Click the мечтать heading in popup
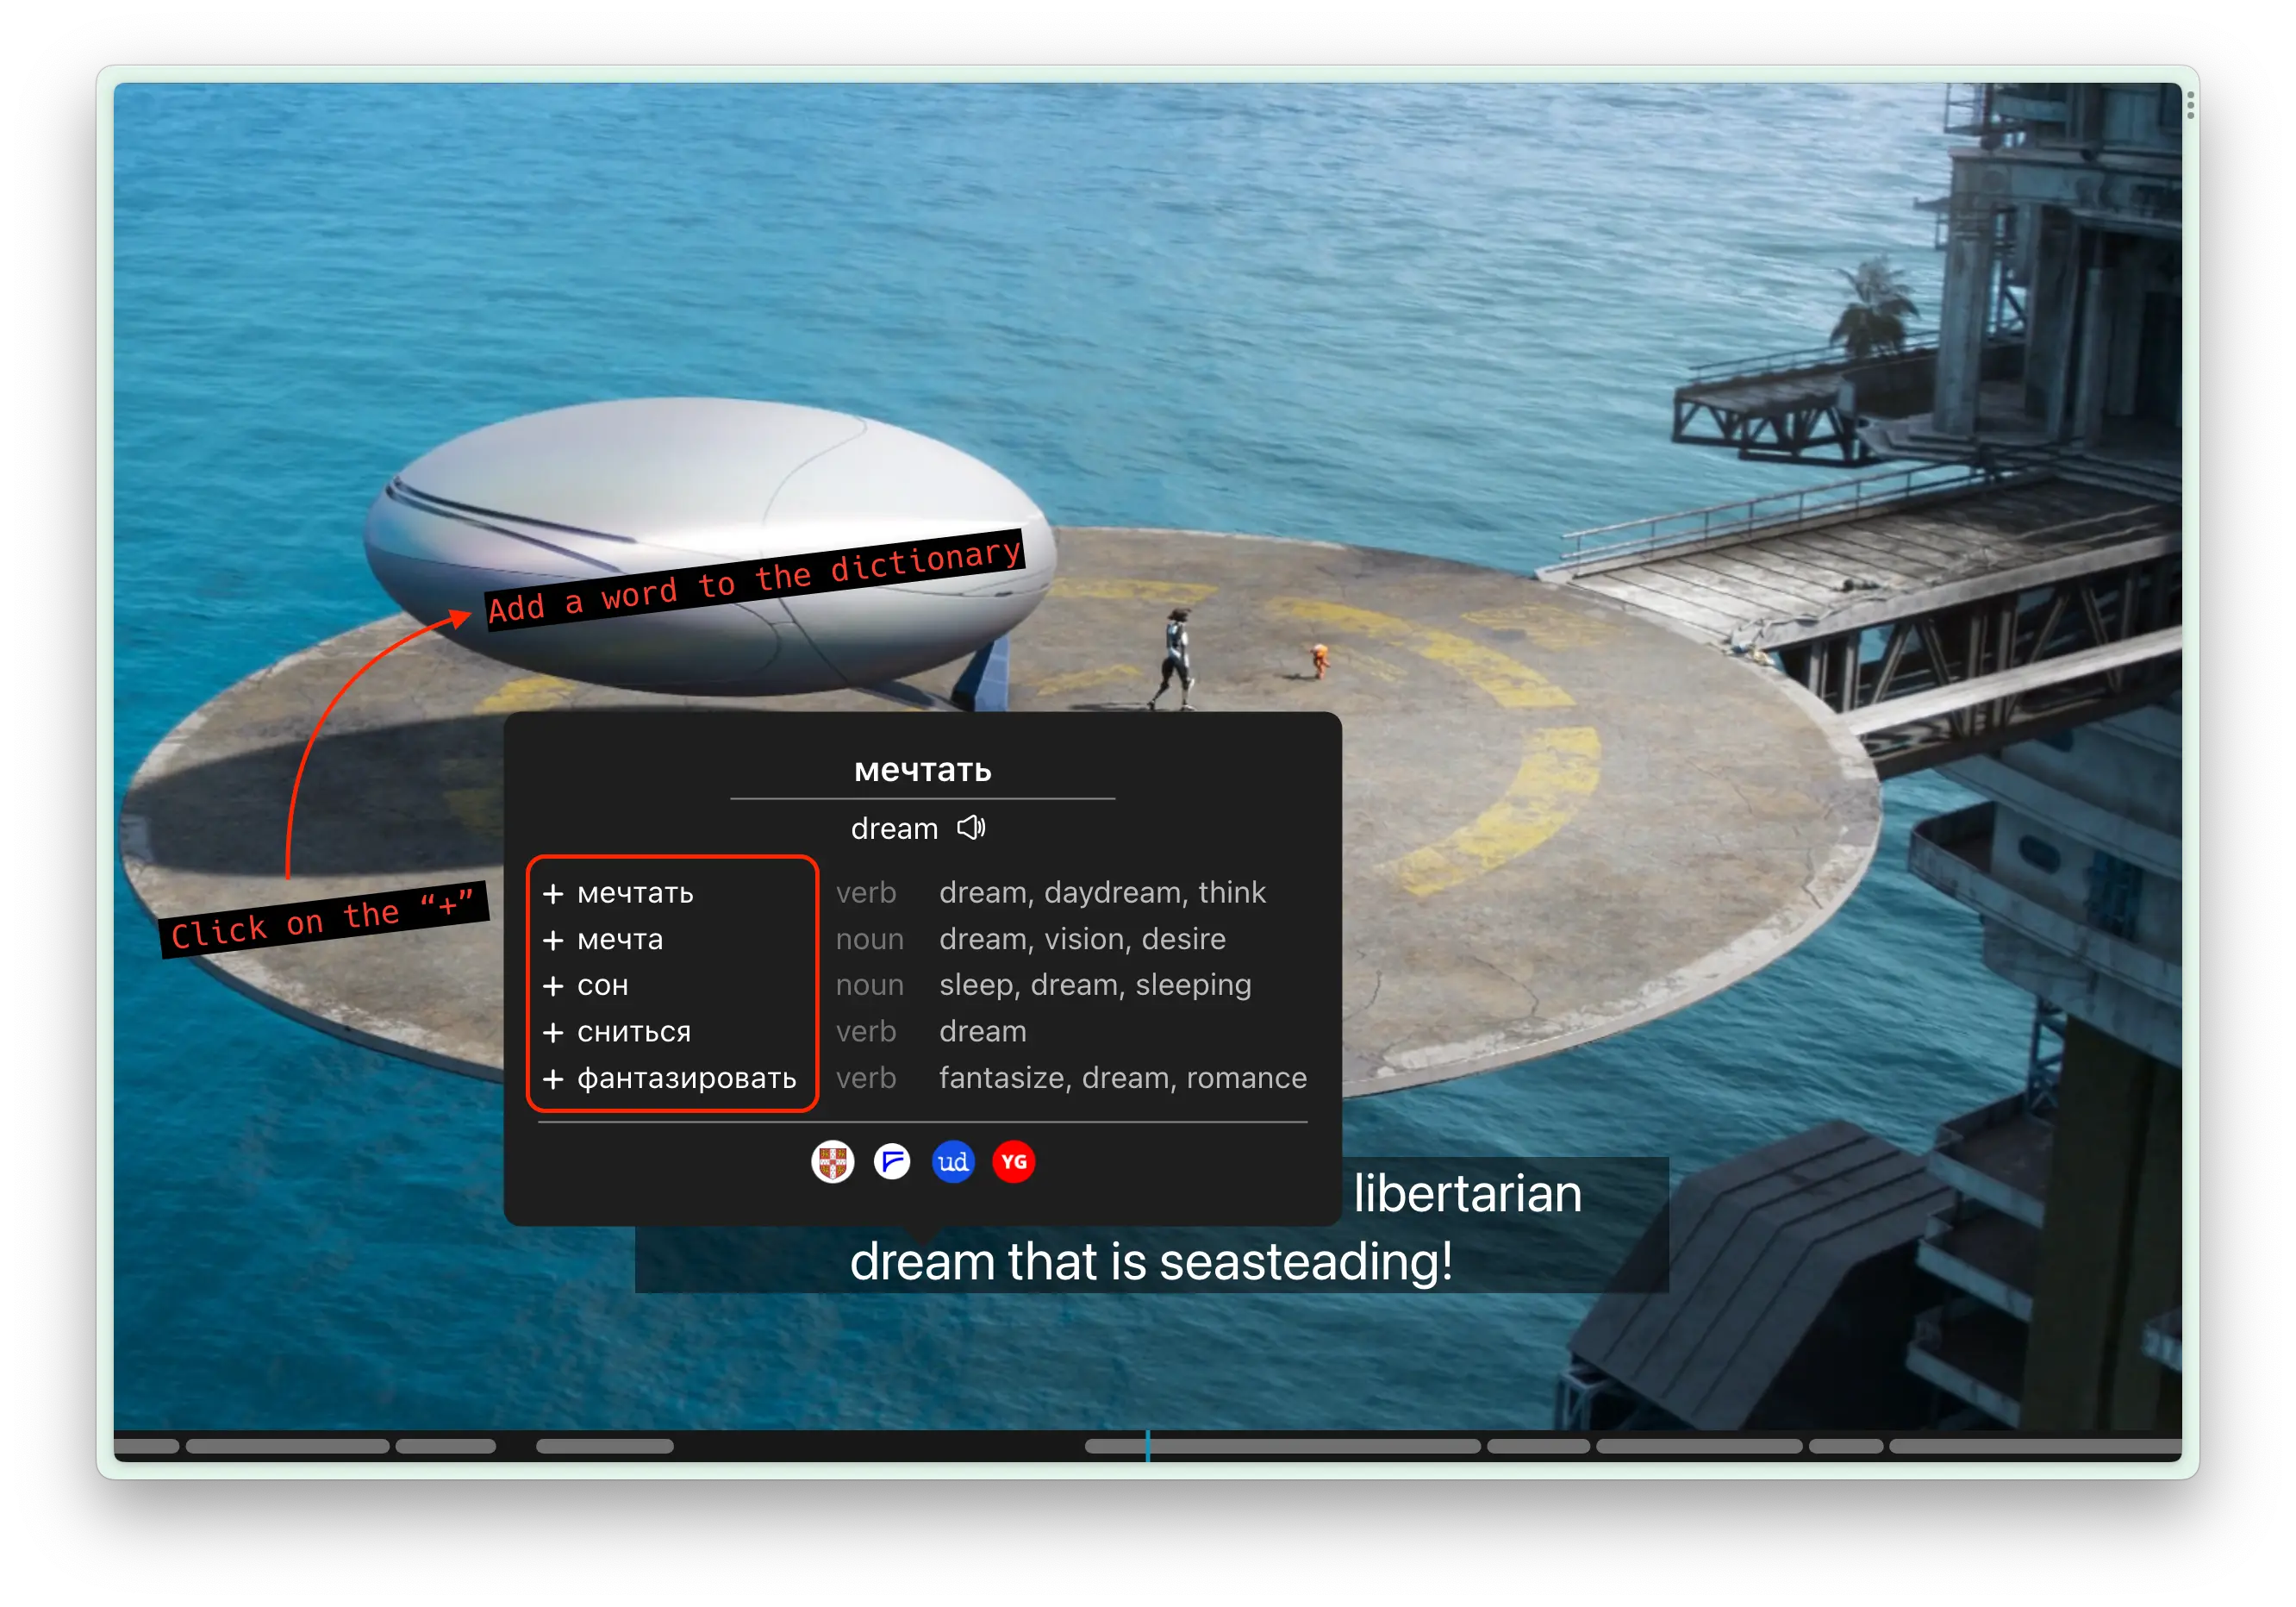The height and width of the screenshot is (1607, 2296). click(922, 770)
